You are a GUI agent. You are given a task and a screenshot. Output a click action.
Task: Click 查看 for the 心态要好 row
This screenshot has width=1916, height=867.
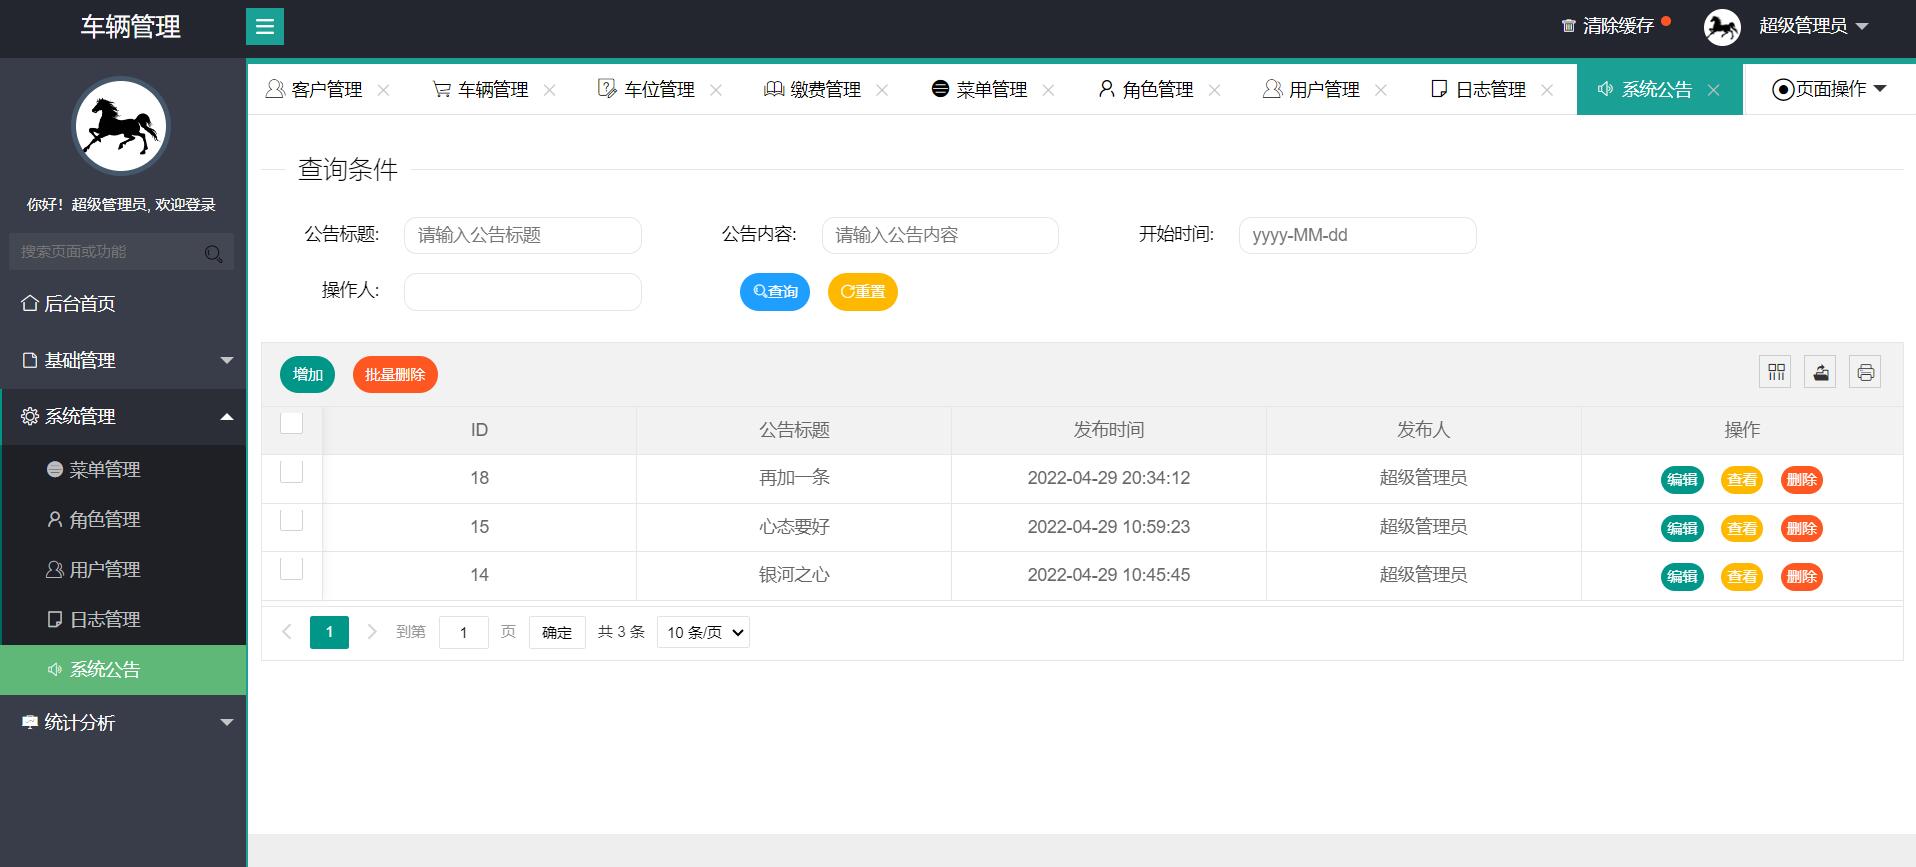(x=1742, y=528)
